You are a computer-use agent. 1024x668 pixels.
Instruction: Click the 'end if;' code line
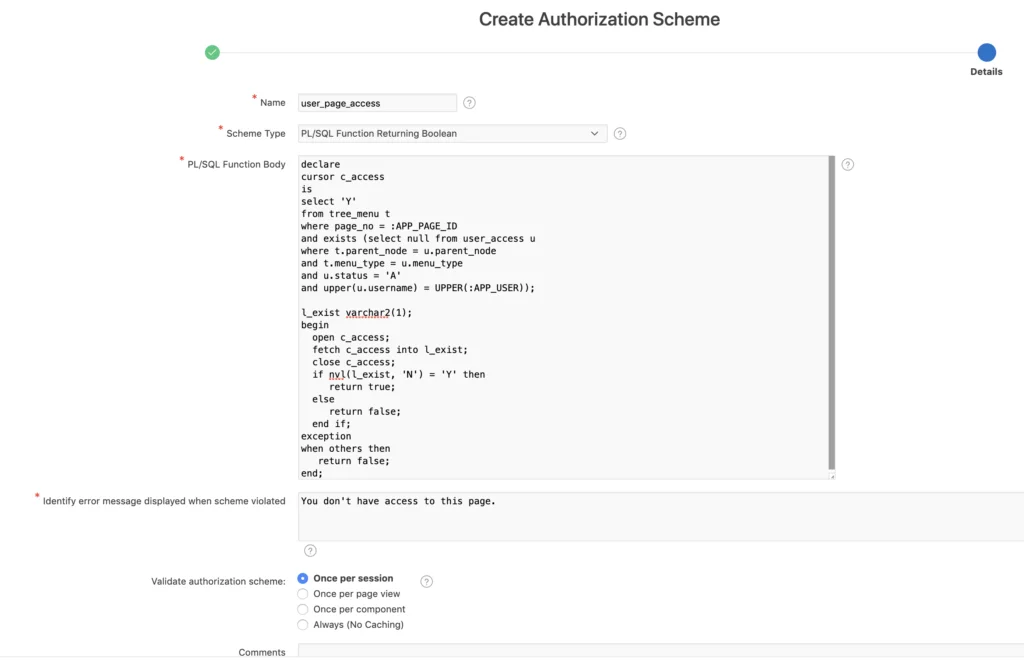pos(331,424)
